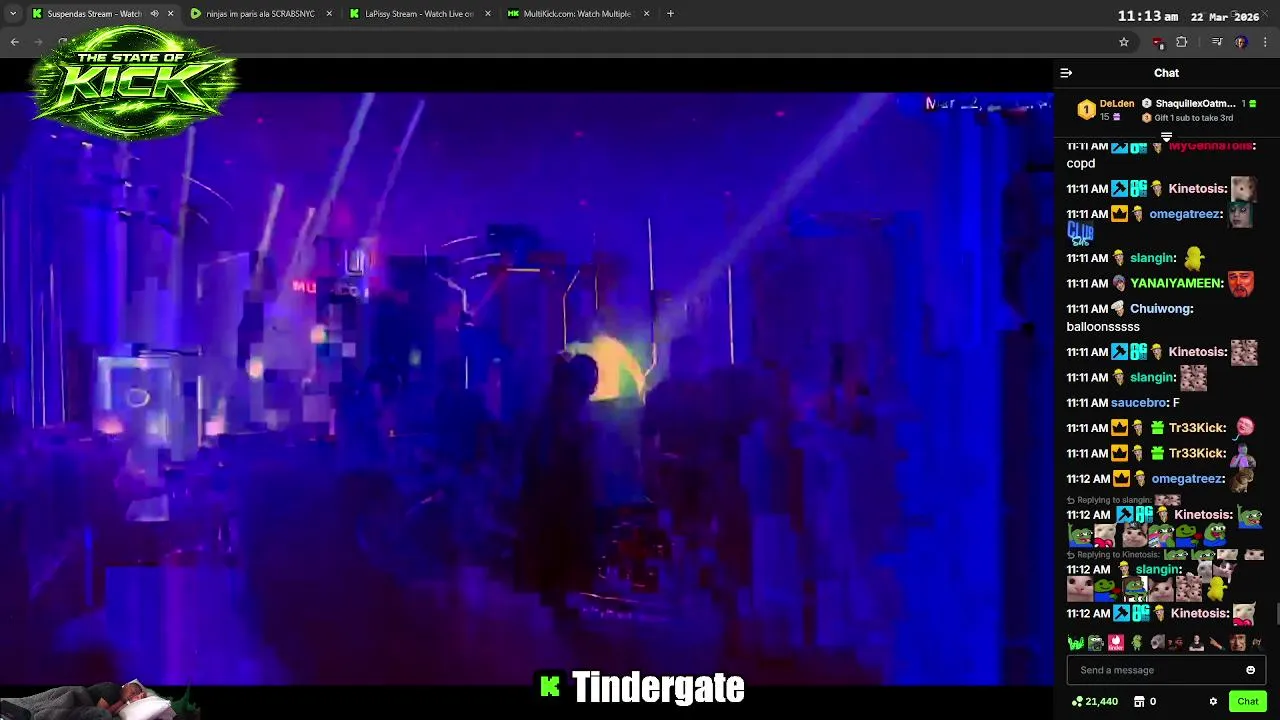This screenshot has width=1280, height=720.
Task: Open the browser profile avatar
Action: point(1241,42)
